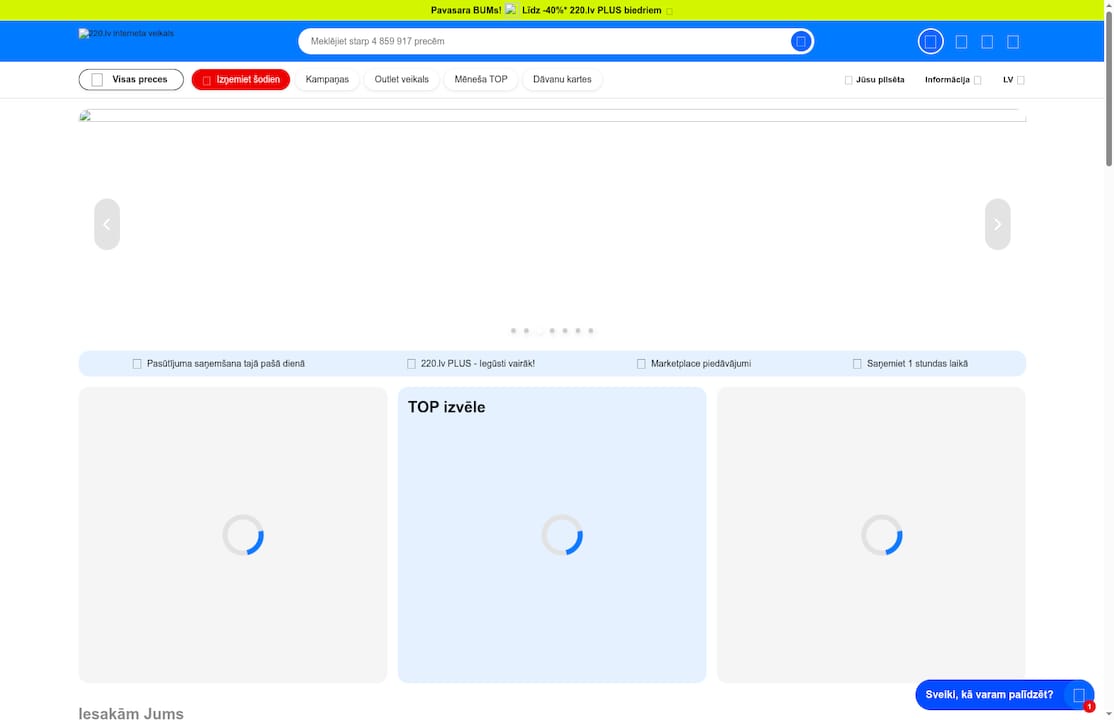Show previous banner with left arrow
The width and height of the screenshot is (1114, 720).
tap(107, 224)
